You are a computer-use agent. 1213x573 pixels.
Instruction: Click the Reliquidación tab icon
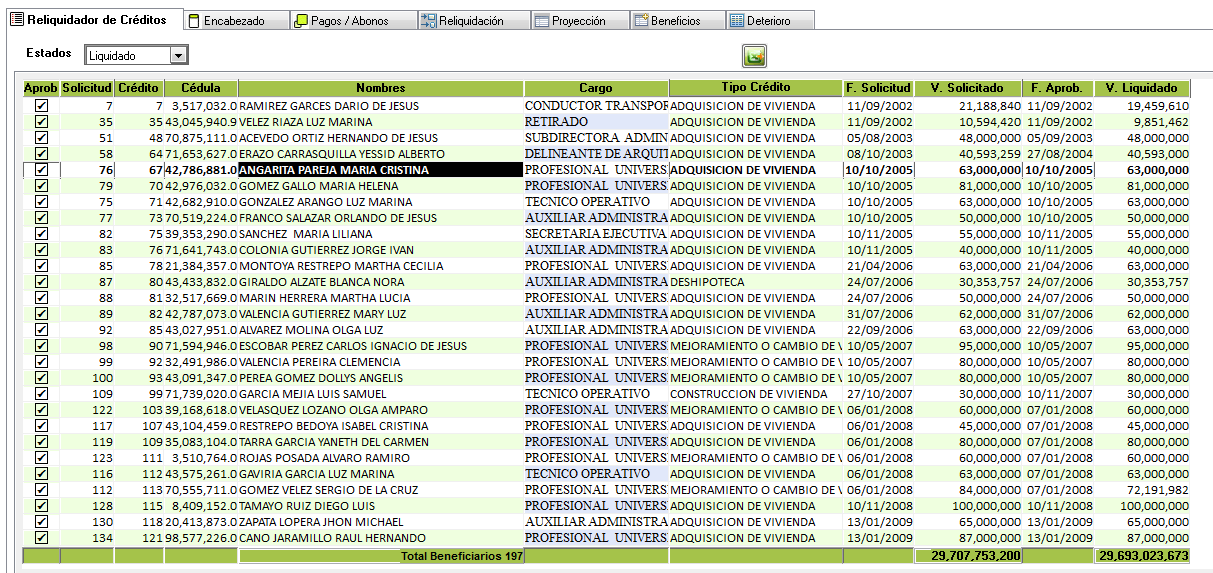point(428,21)
